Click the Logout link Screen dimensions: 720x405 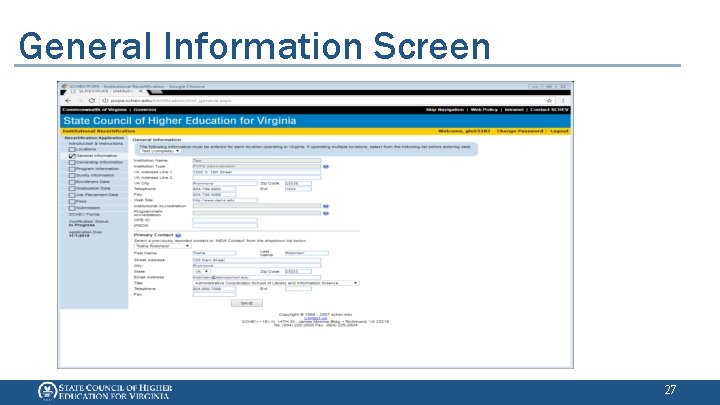[x=559, y=131]
